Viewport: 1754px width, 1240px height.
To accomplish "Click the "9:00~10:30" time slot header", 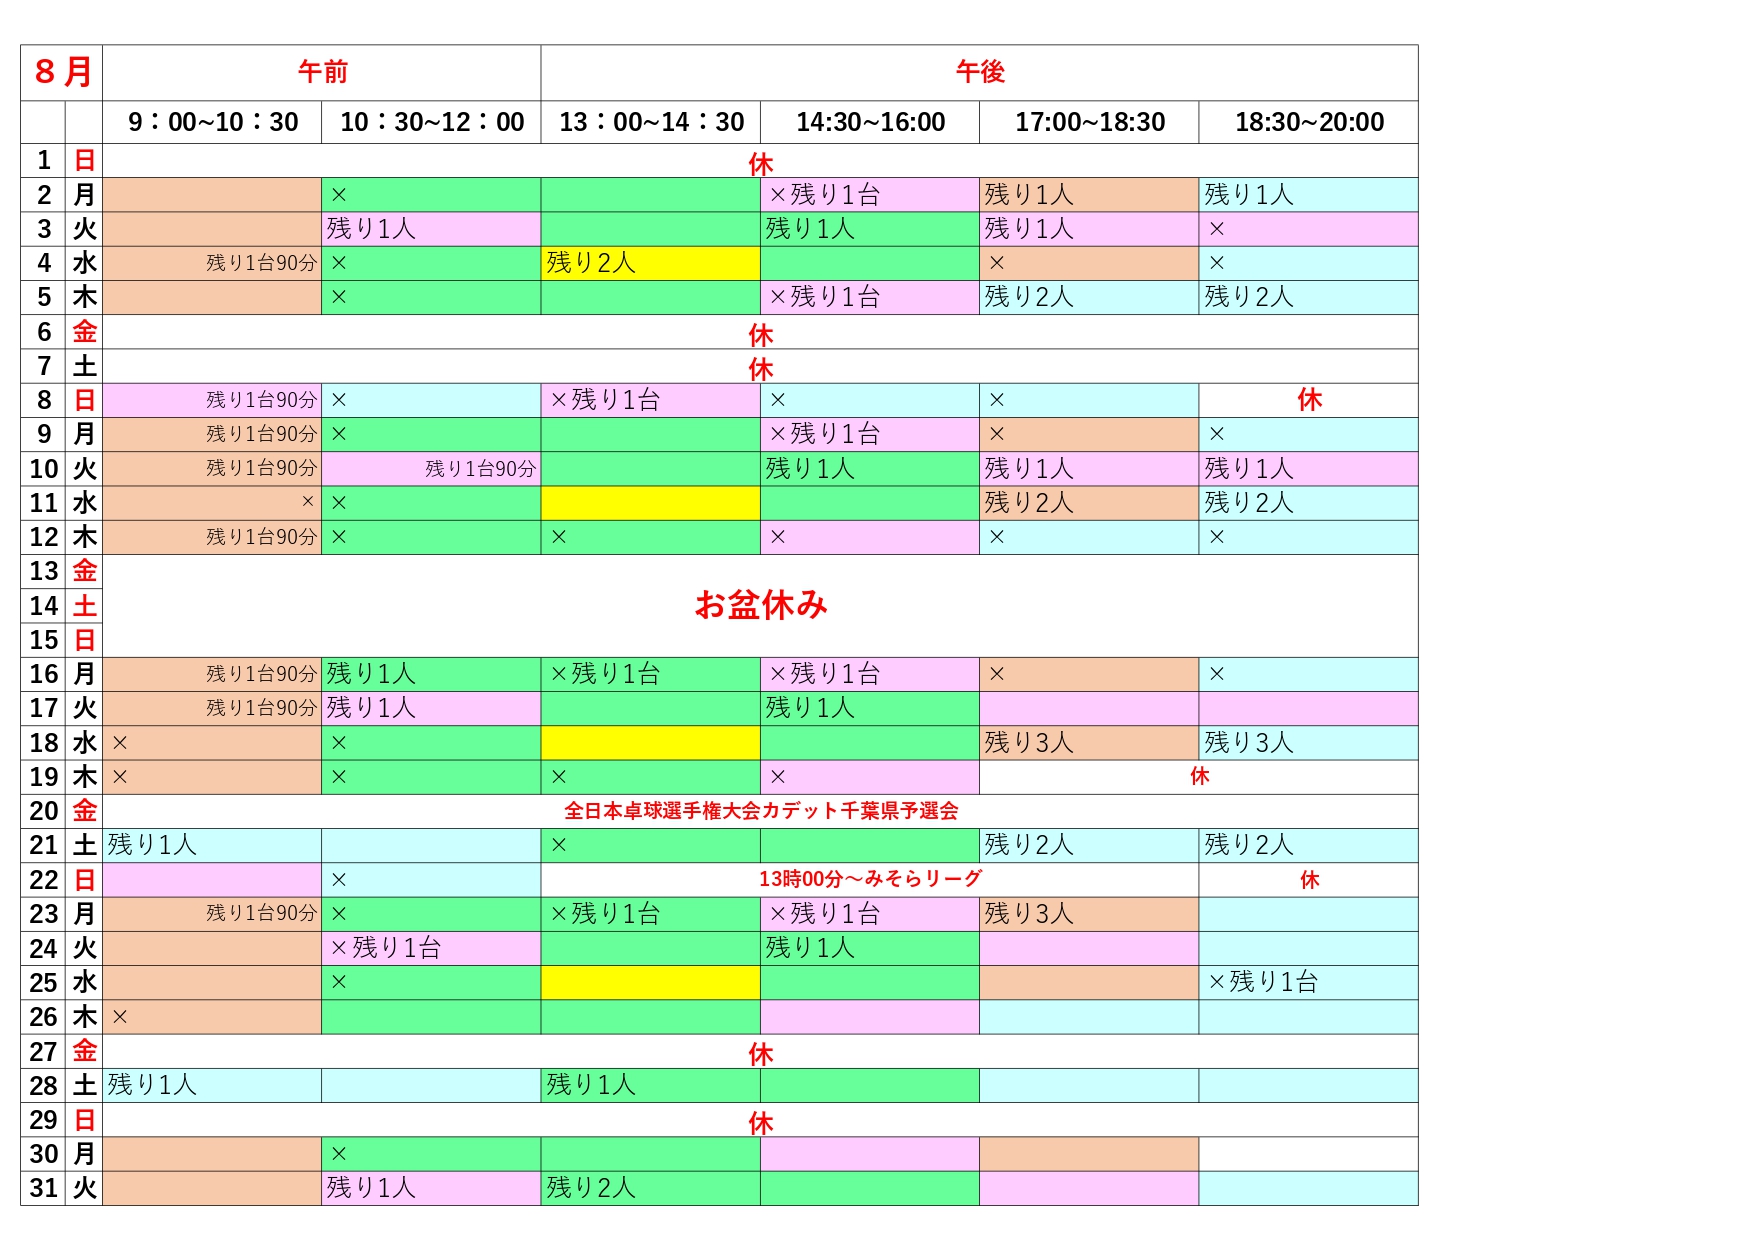I will [x=212, y=122].
